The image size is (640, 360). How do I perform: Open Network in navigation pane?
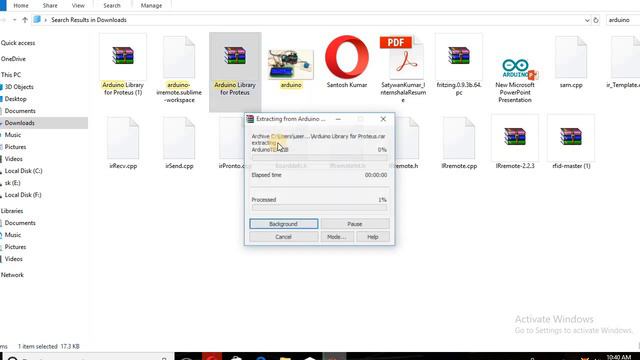point(12,275)
